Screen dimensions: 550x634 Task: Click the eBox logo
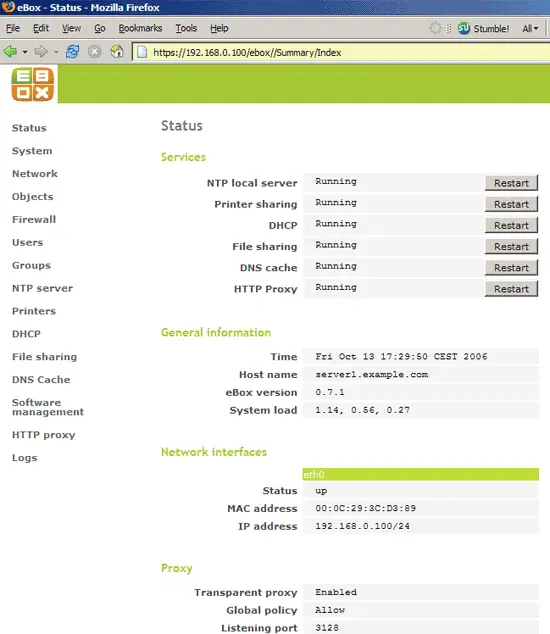(x=32, y=84)
